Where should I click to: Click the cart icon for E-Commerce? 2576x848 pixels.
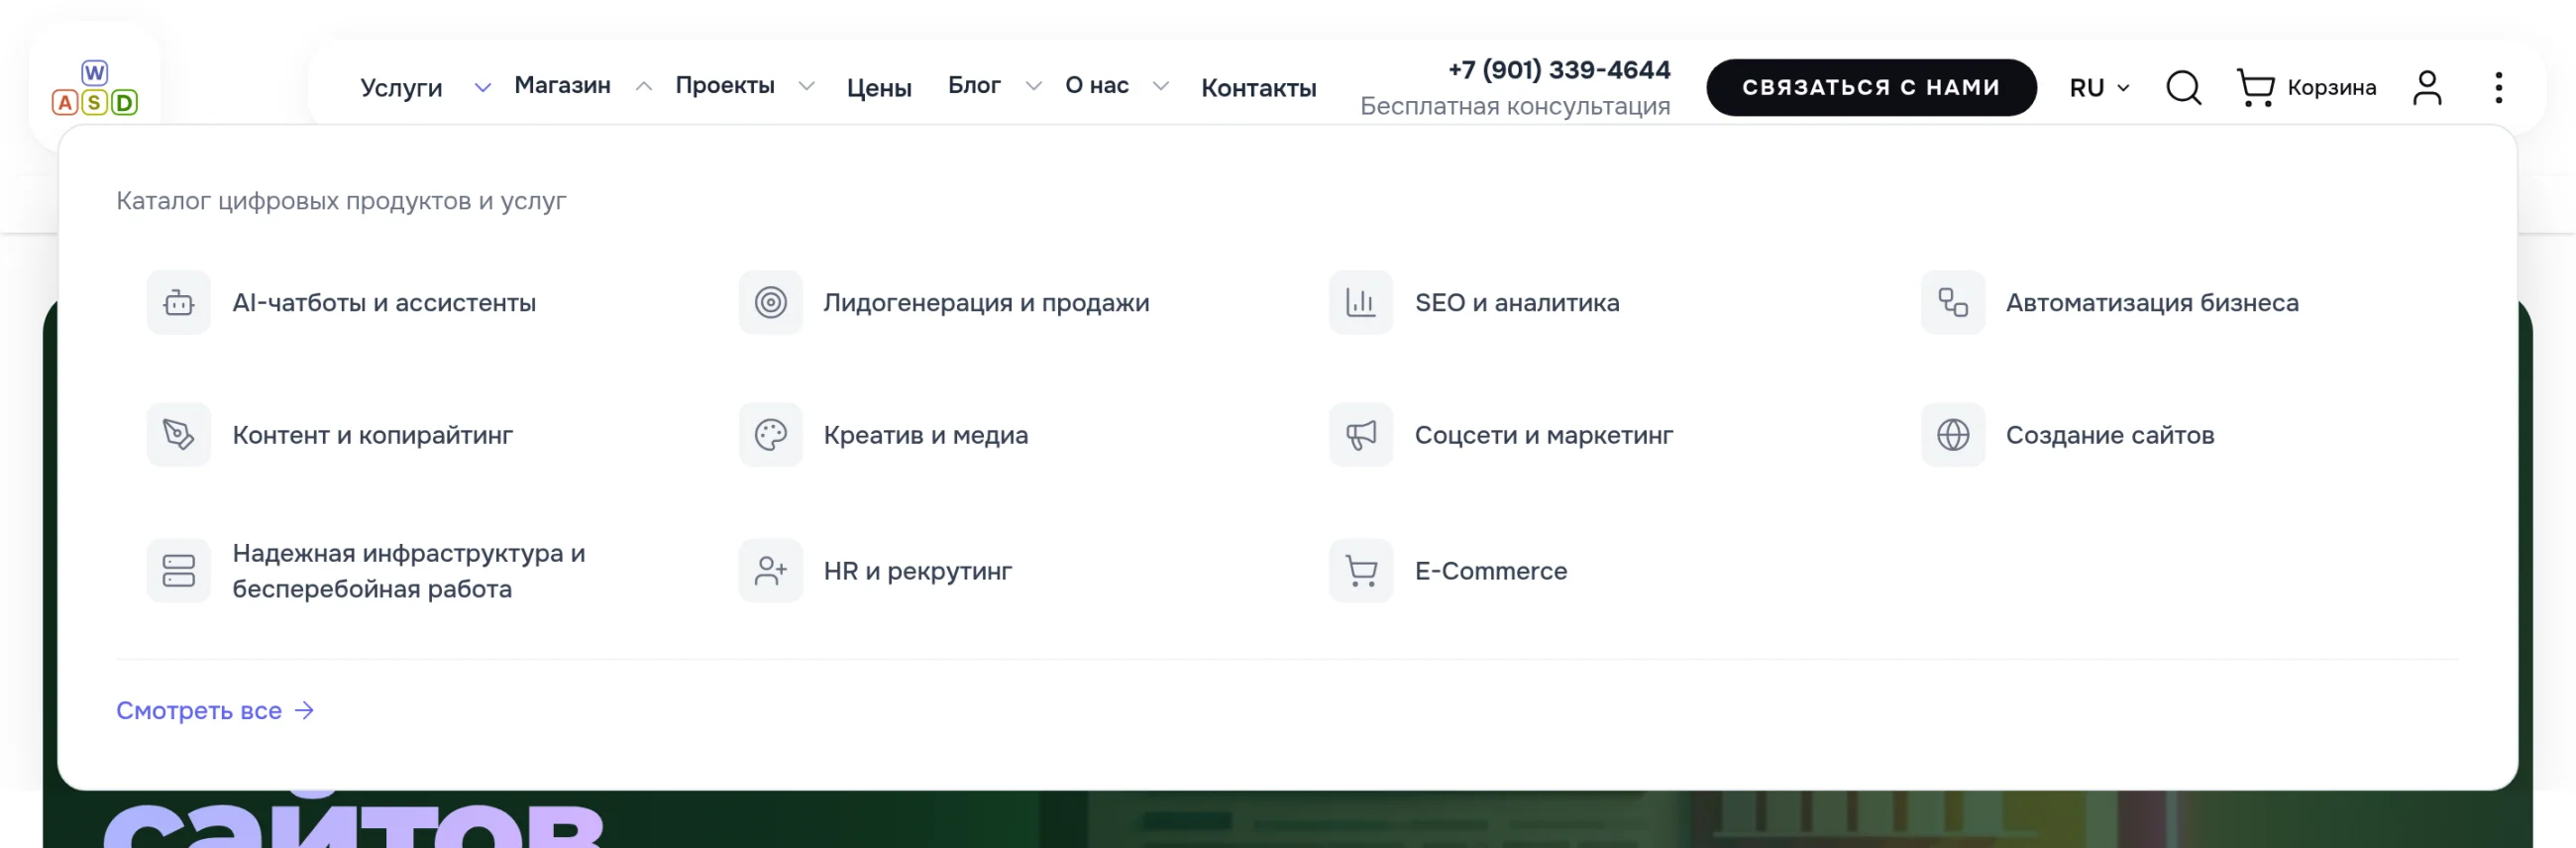pyautogui.click(x=1360, y=571)
